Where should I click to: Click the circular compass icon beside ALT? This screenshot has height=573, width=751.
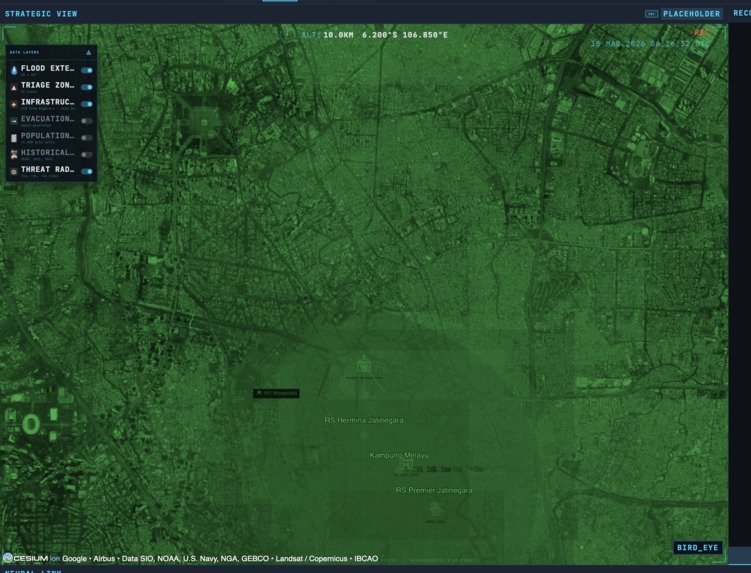click(x=287, y=35)
